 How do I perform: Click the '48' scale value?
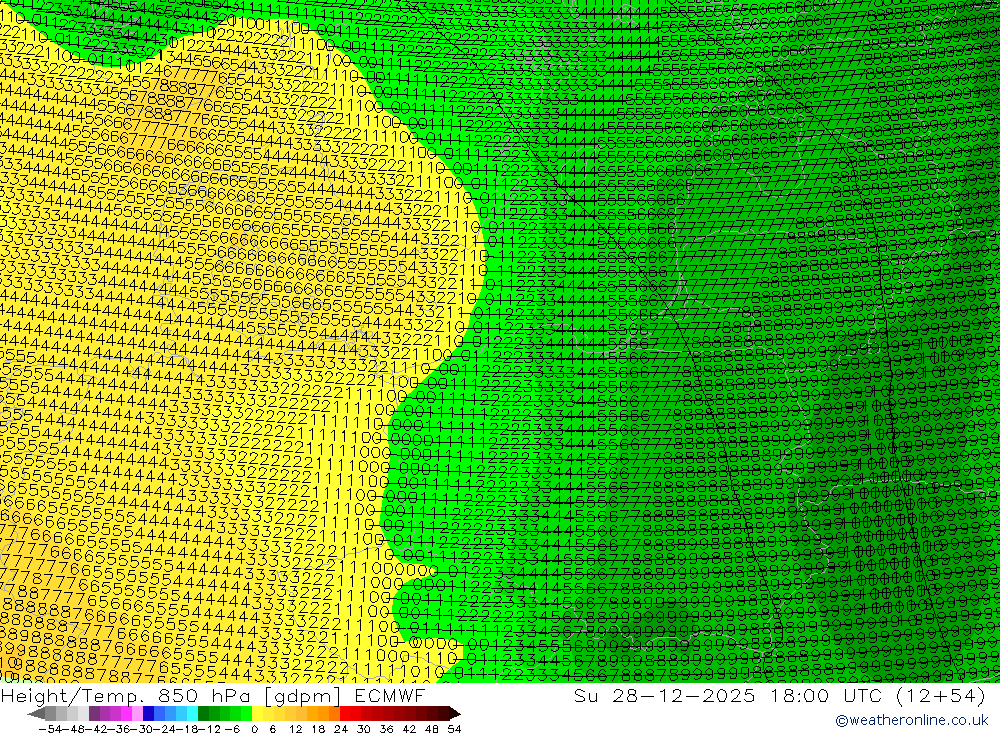[x=432, y=729]
